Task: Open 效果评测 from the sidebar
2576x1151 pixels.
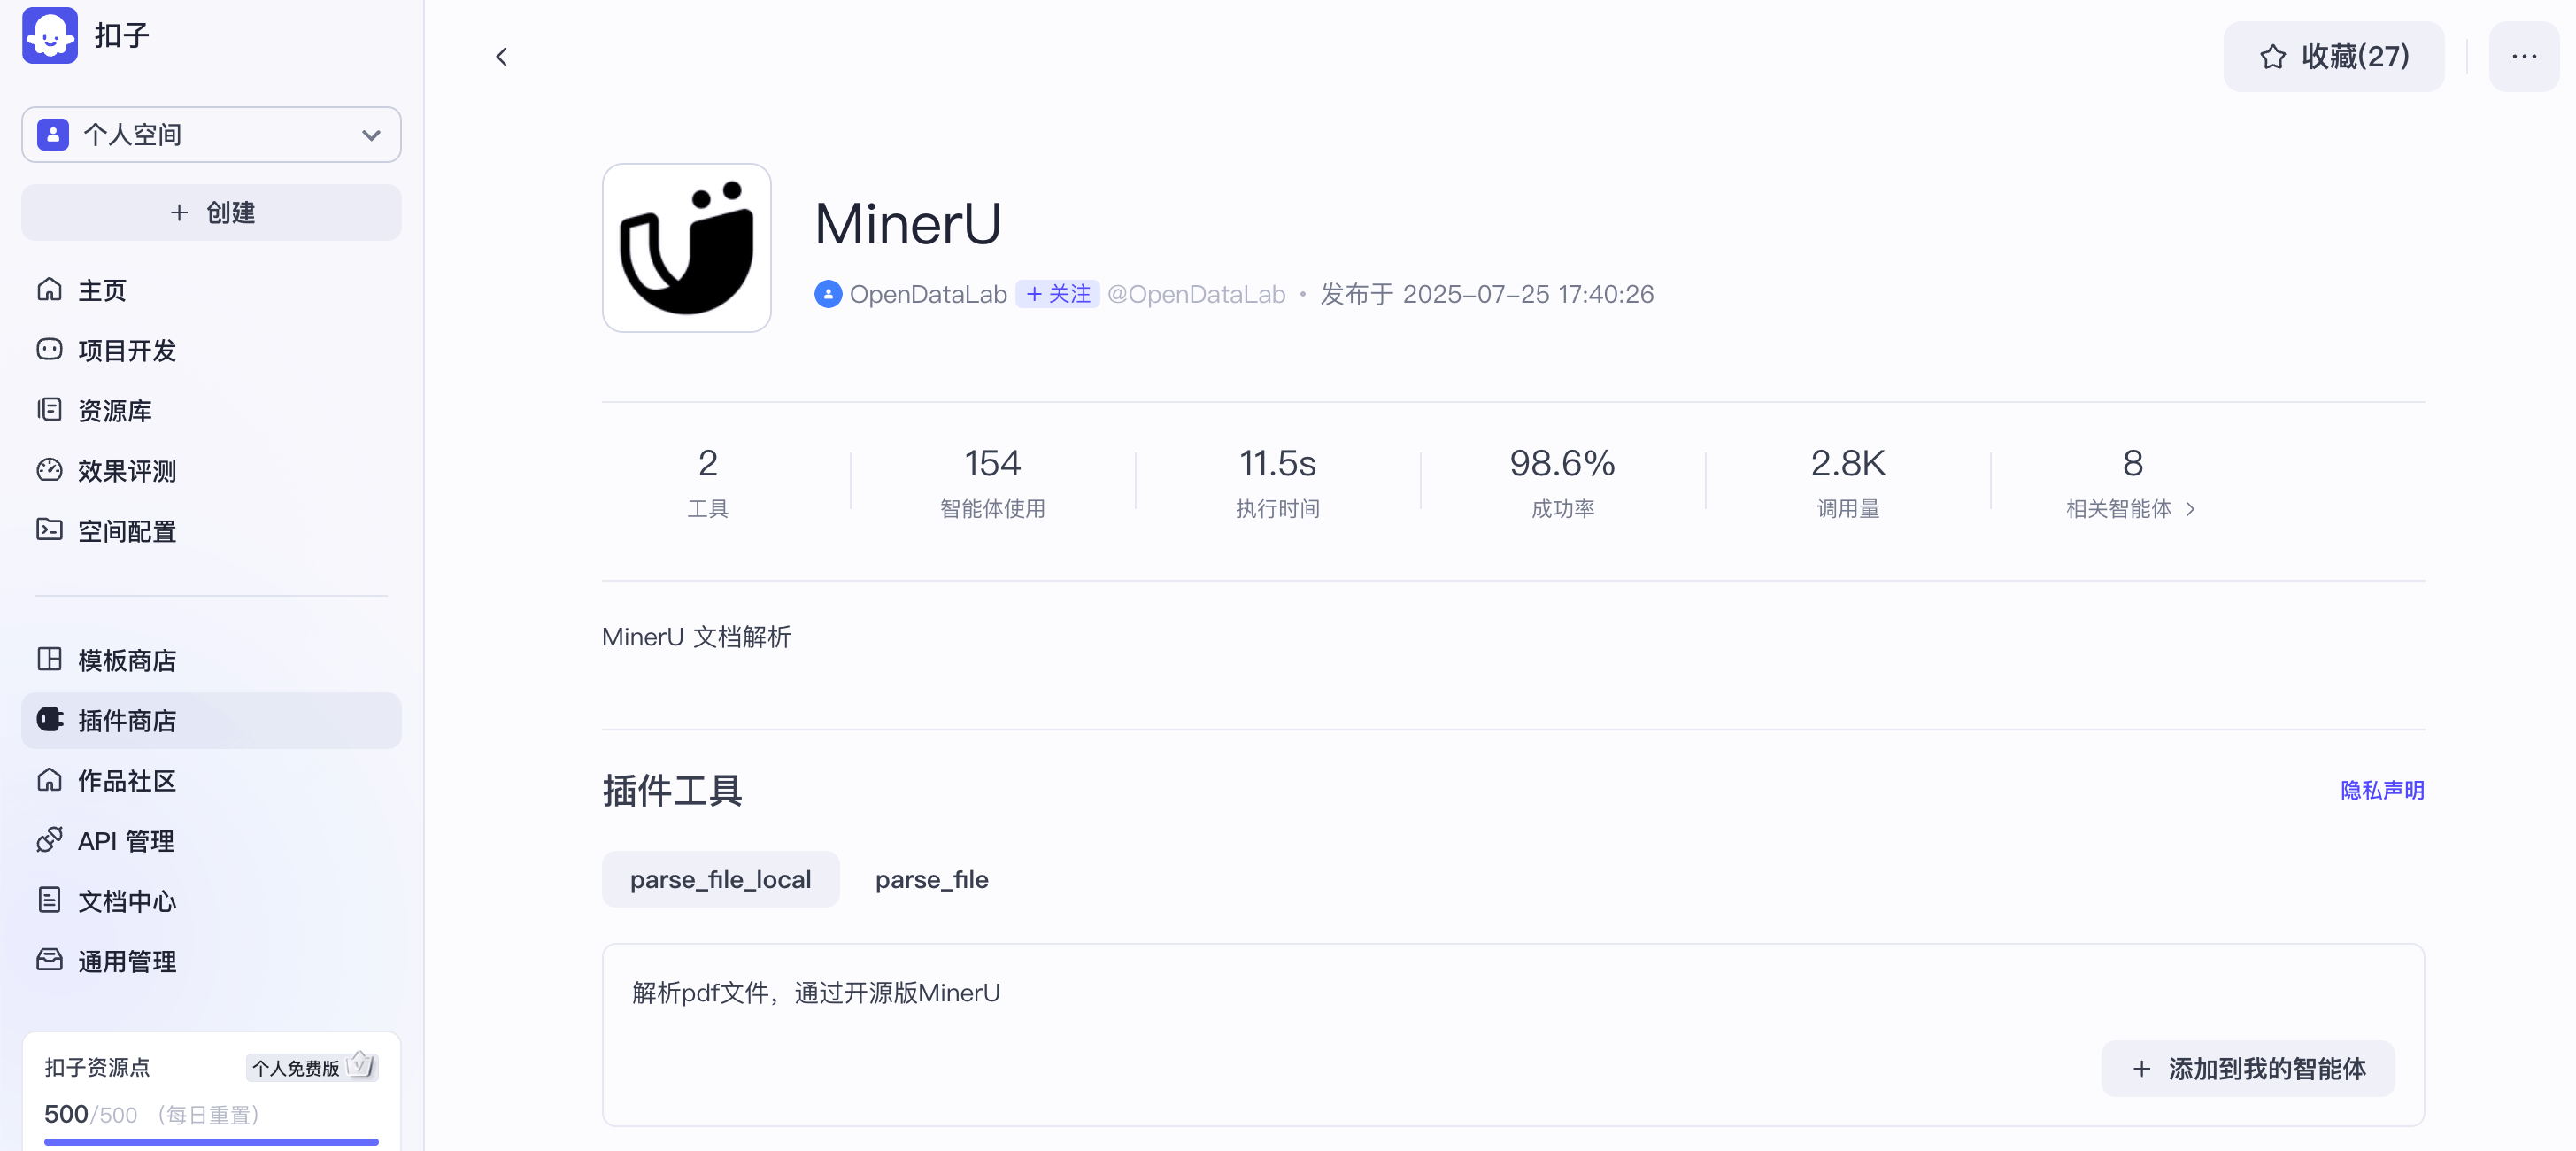Action: (126, 470)
